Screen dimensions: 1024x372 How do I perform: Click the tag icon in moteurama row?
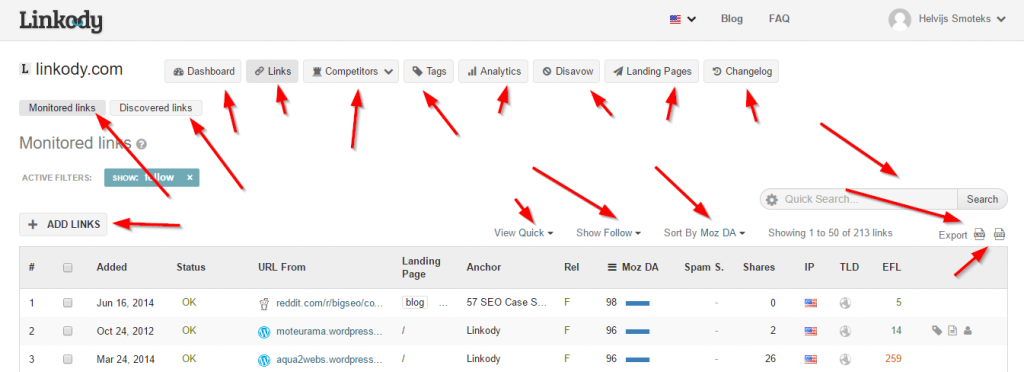point(937,331)
